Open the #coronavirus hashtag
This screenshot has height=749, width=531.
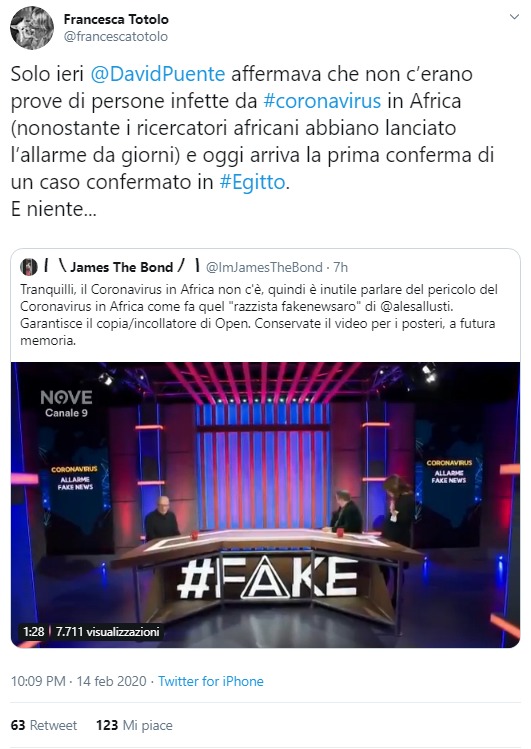[x=322, y=101]
